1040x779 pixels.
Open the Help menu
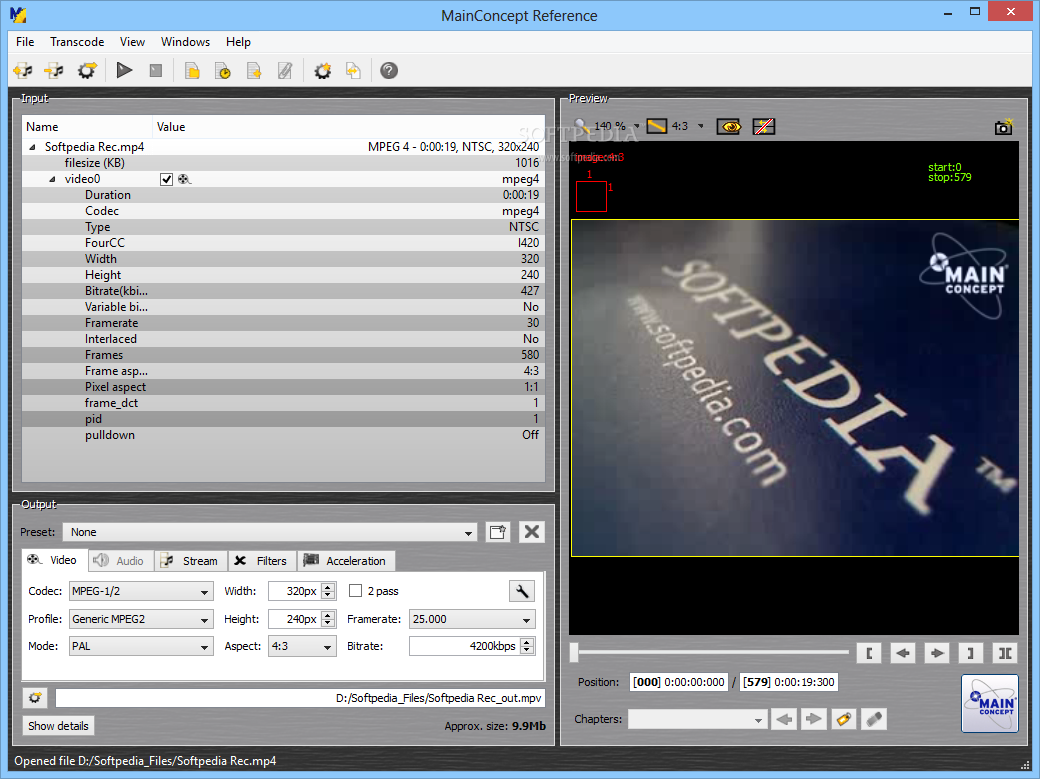click(238, 42)
